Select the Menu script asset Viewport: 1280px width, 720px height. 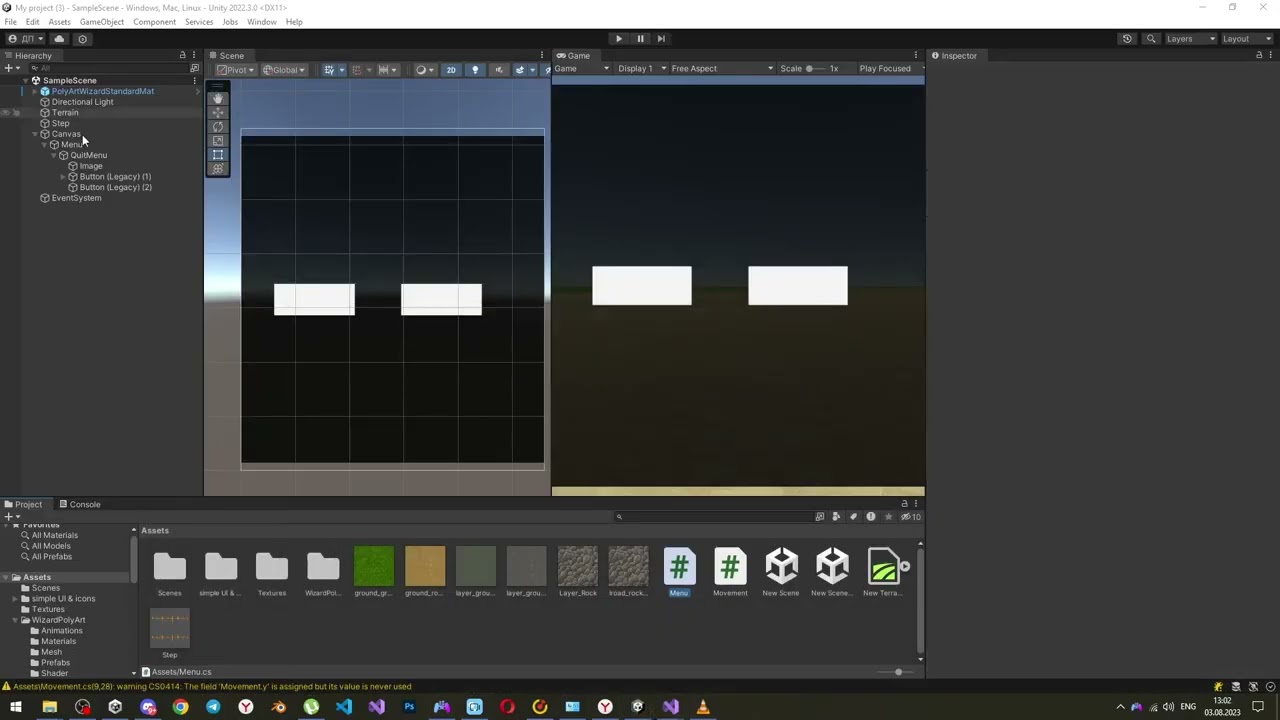[679, 573]
